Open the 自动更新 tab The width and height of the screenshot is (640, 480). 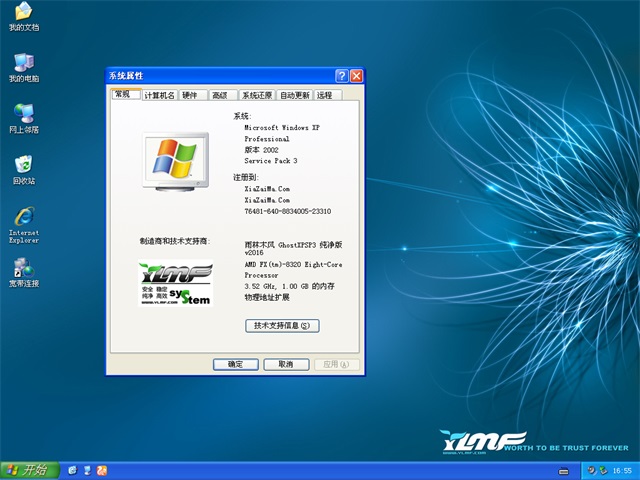pos(294,95)
